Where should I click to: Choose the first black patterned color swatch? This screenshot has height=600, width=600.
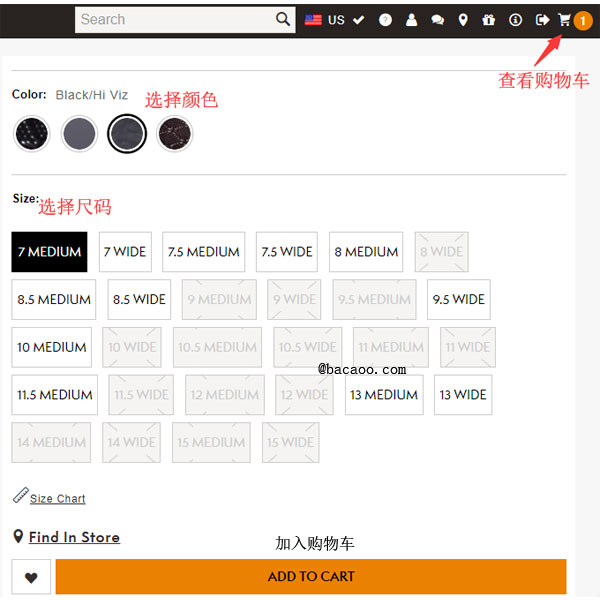[x=32, y=133]
